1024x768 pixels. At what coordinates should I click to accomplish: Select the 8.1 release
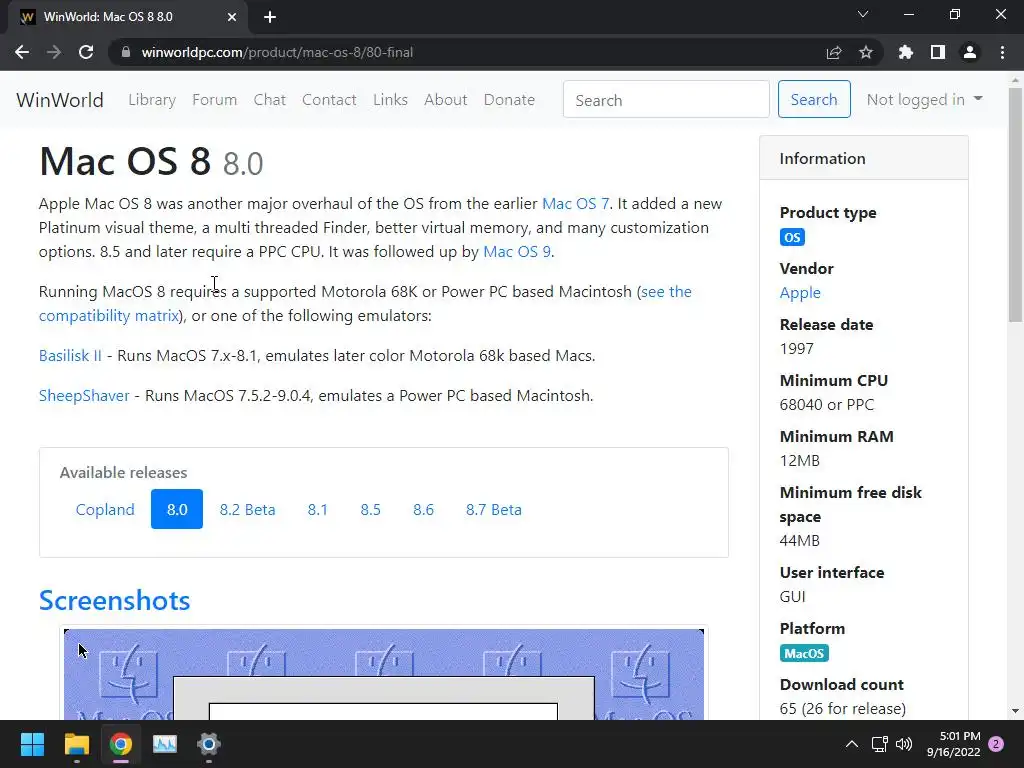tap(317, 509)
